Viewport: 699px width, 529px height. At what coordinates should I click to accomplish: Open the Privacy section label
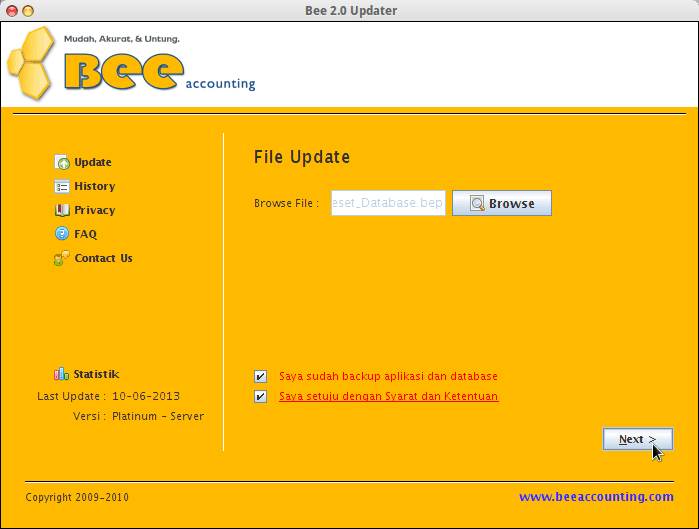tap(95, 210)
